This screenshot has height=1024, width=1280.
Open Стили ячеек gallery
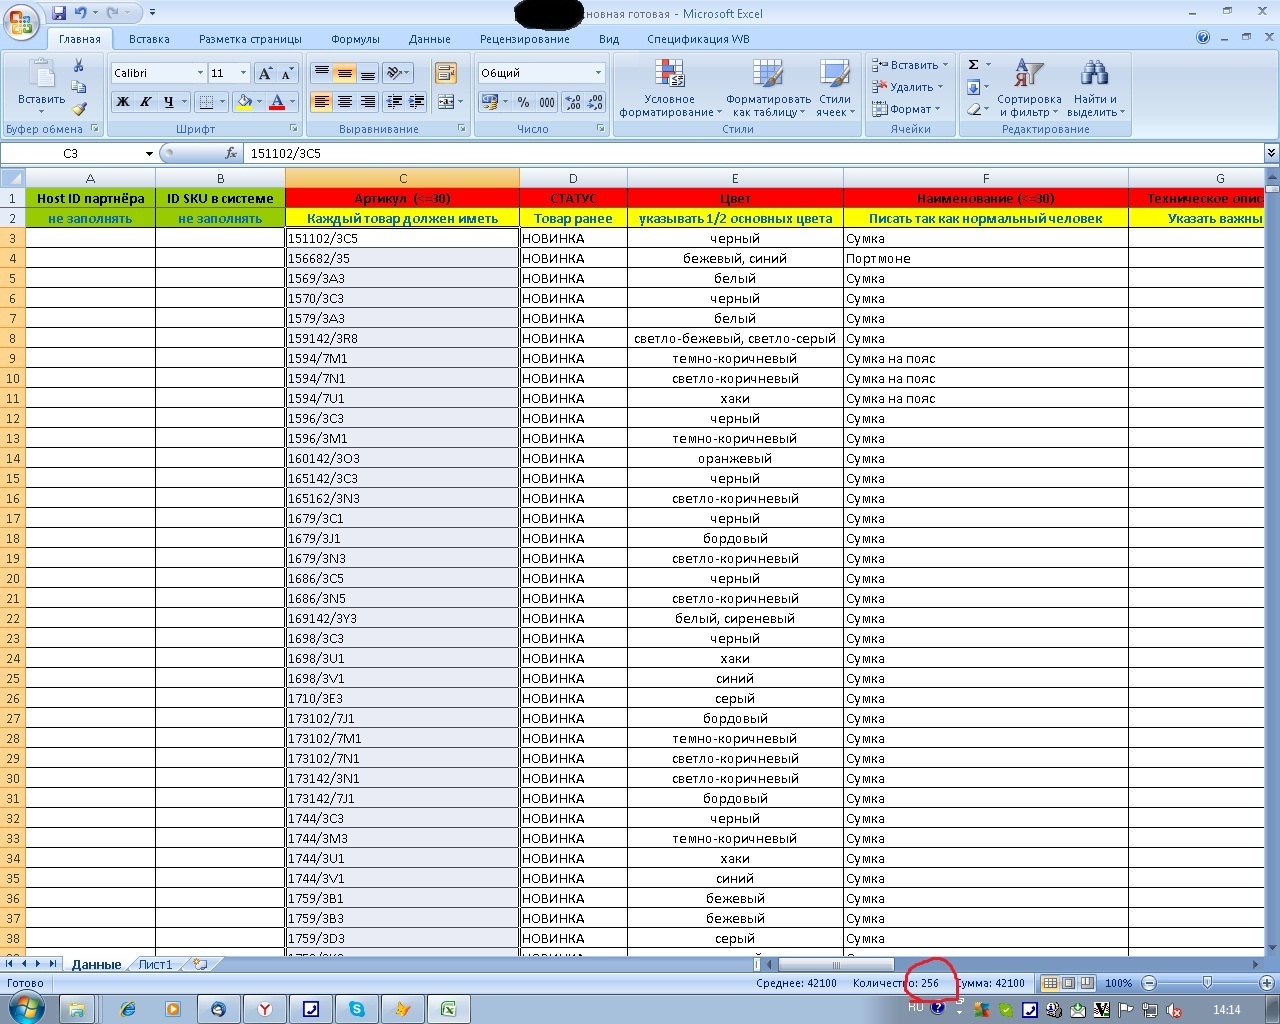[x=835, y=88]
